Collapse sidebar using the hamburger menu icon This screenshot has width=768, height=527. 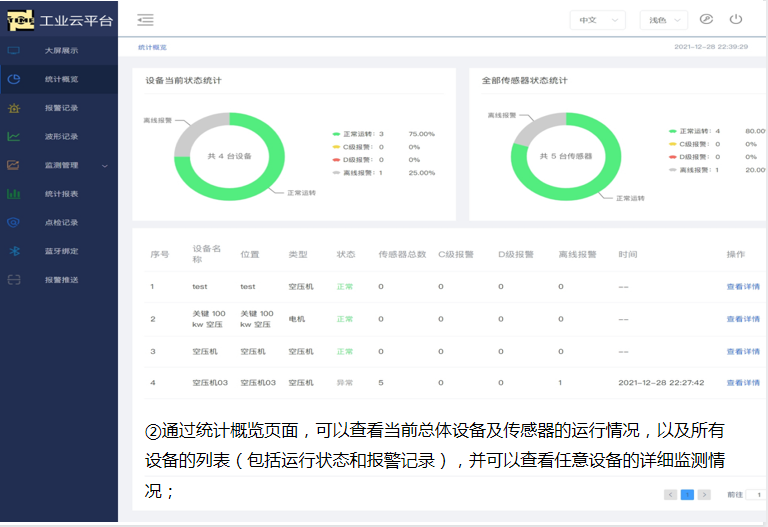(x=146, y=19)
